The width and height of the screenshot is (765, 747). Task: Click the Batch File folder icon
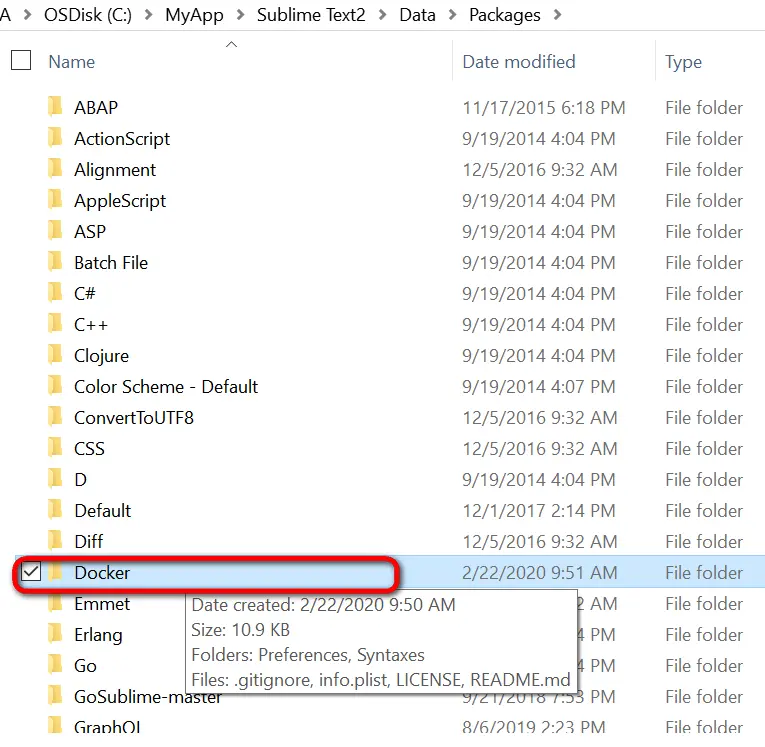(55, 262)
